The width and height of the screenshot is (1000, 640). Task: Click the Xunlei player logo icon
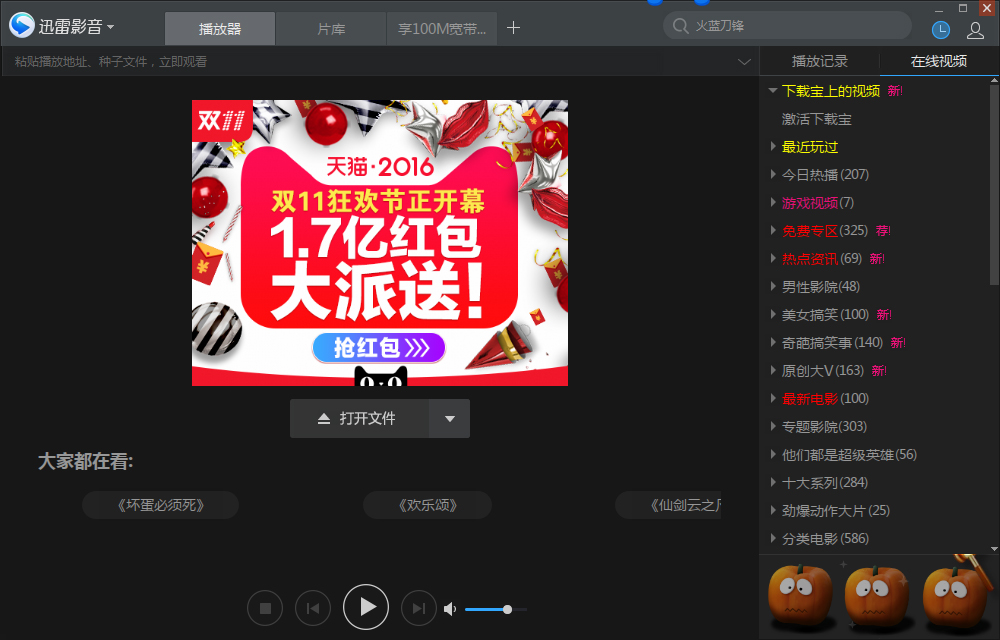22,25
